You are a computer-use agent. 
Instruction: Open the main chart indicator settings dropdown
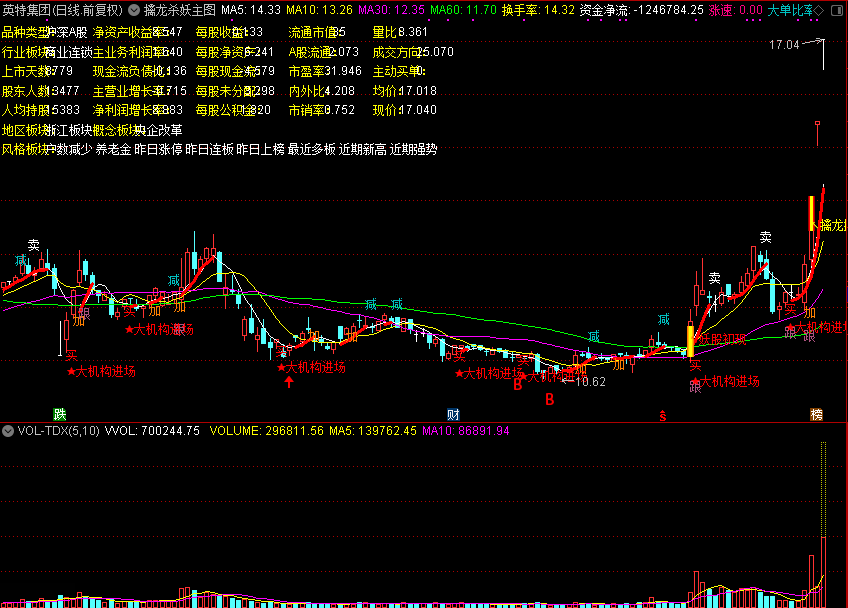coord(135,9)
